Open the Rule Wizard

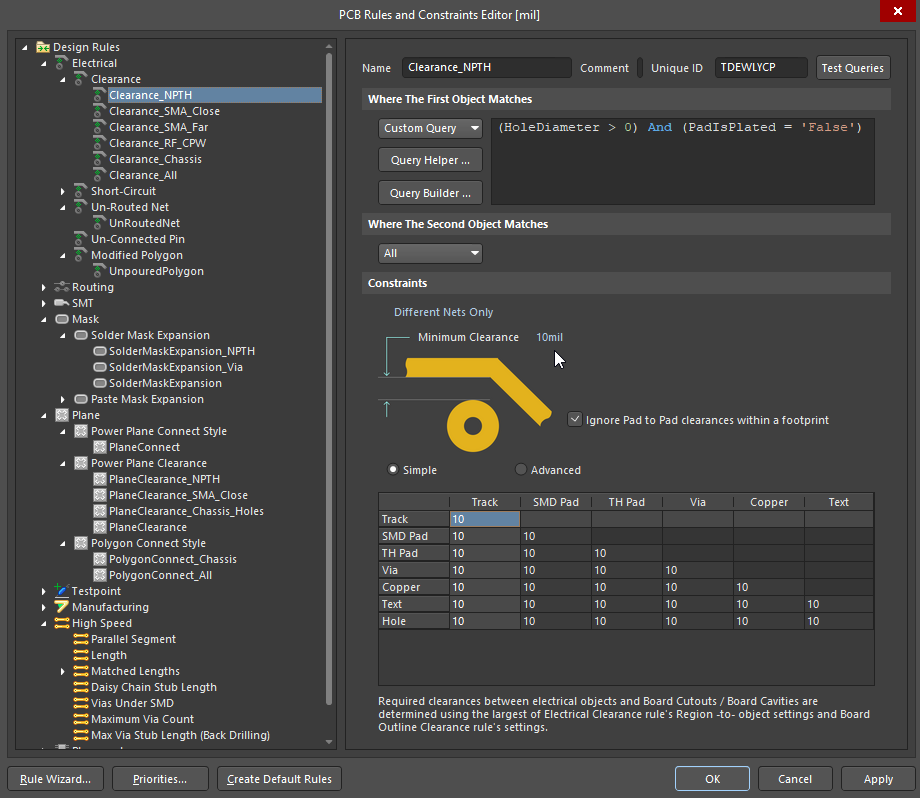click(54, 778)
